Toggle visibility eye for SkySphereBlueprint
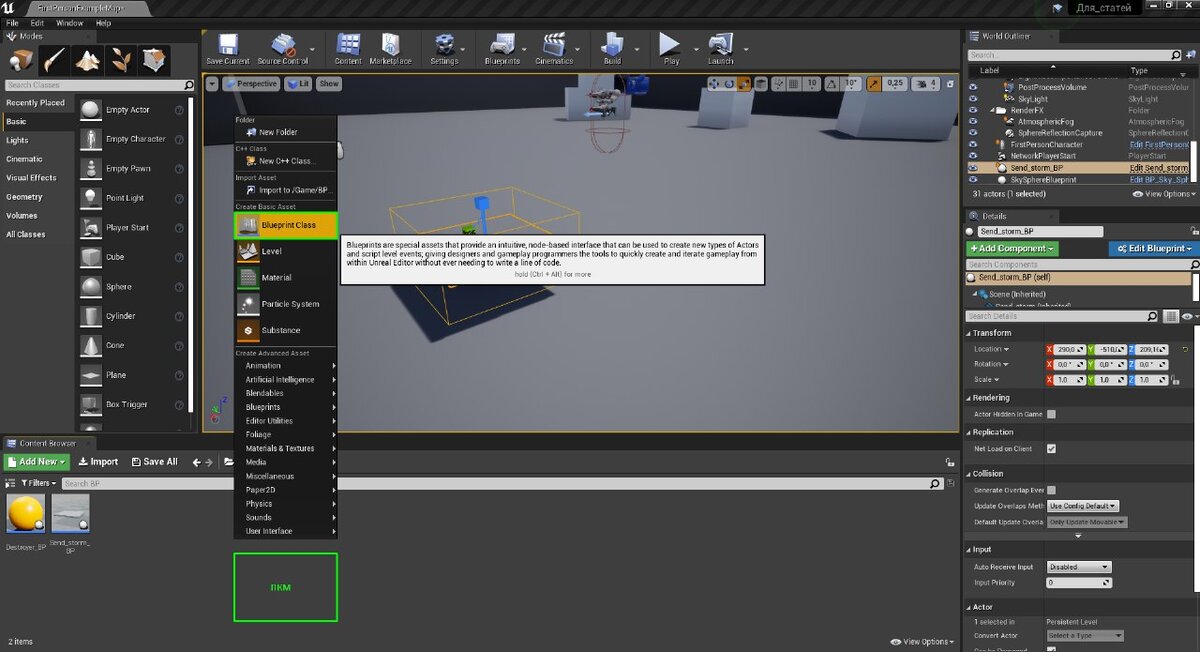The height and width of the screenshot is (652, 1200). pos(973,180)
